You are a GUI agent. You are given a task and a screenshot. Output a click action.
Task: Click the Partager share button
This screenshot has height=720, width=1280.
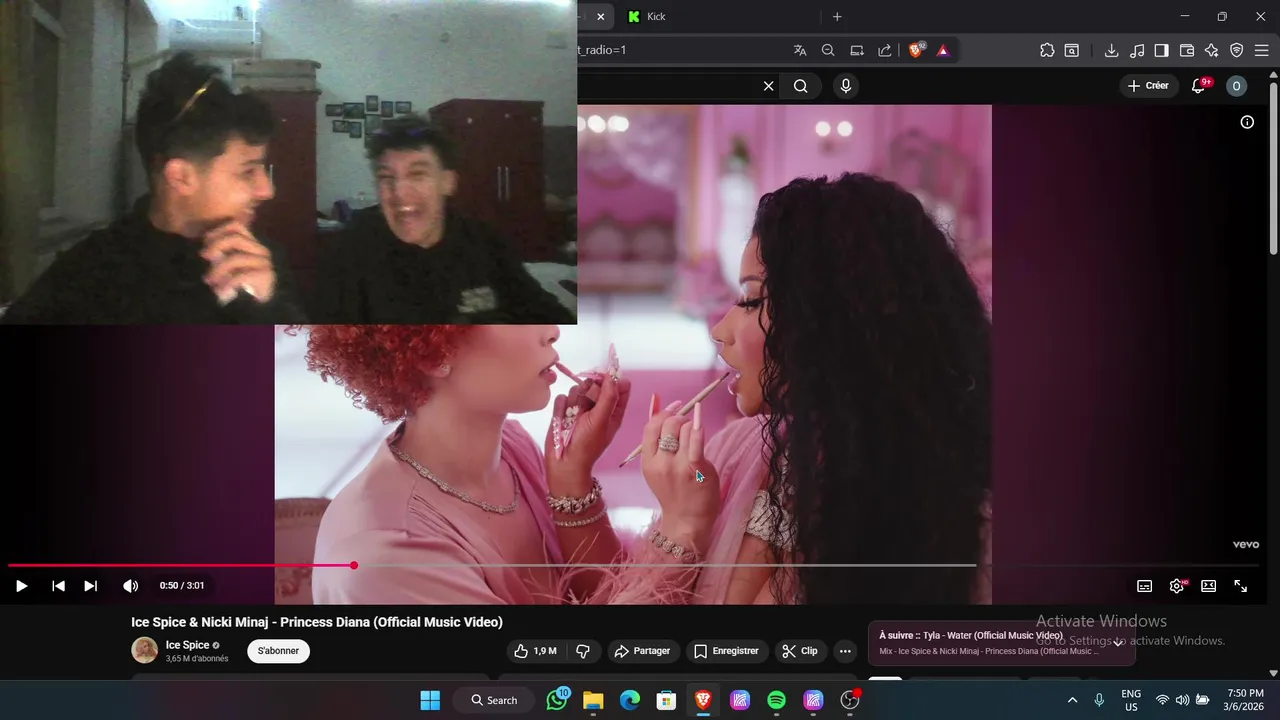pos(643,651)
